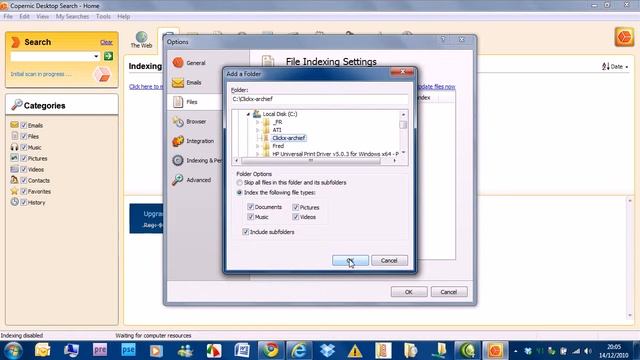Image resolution: width=640 pixels, height=360 pixels.
Task: Open Windows Start menu
Action: click(13, 350)
